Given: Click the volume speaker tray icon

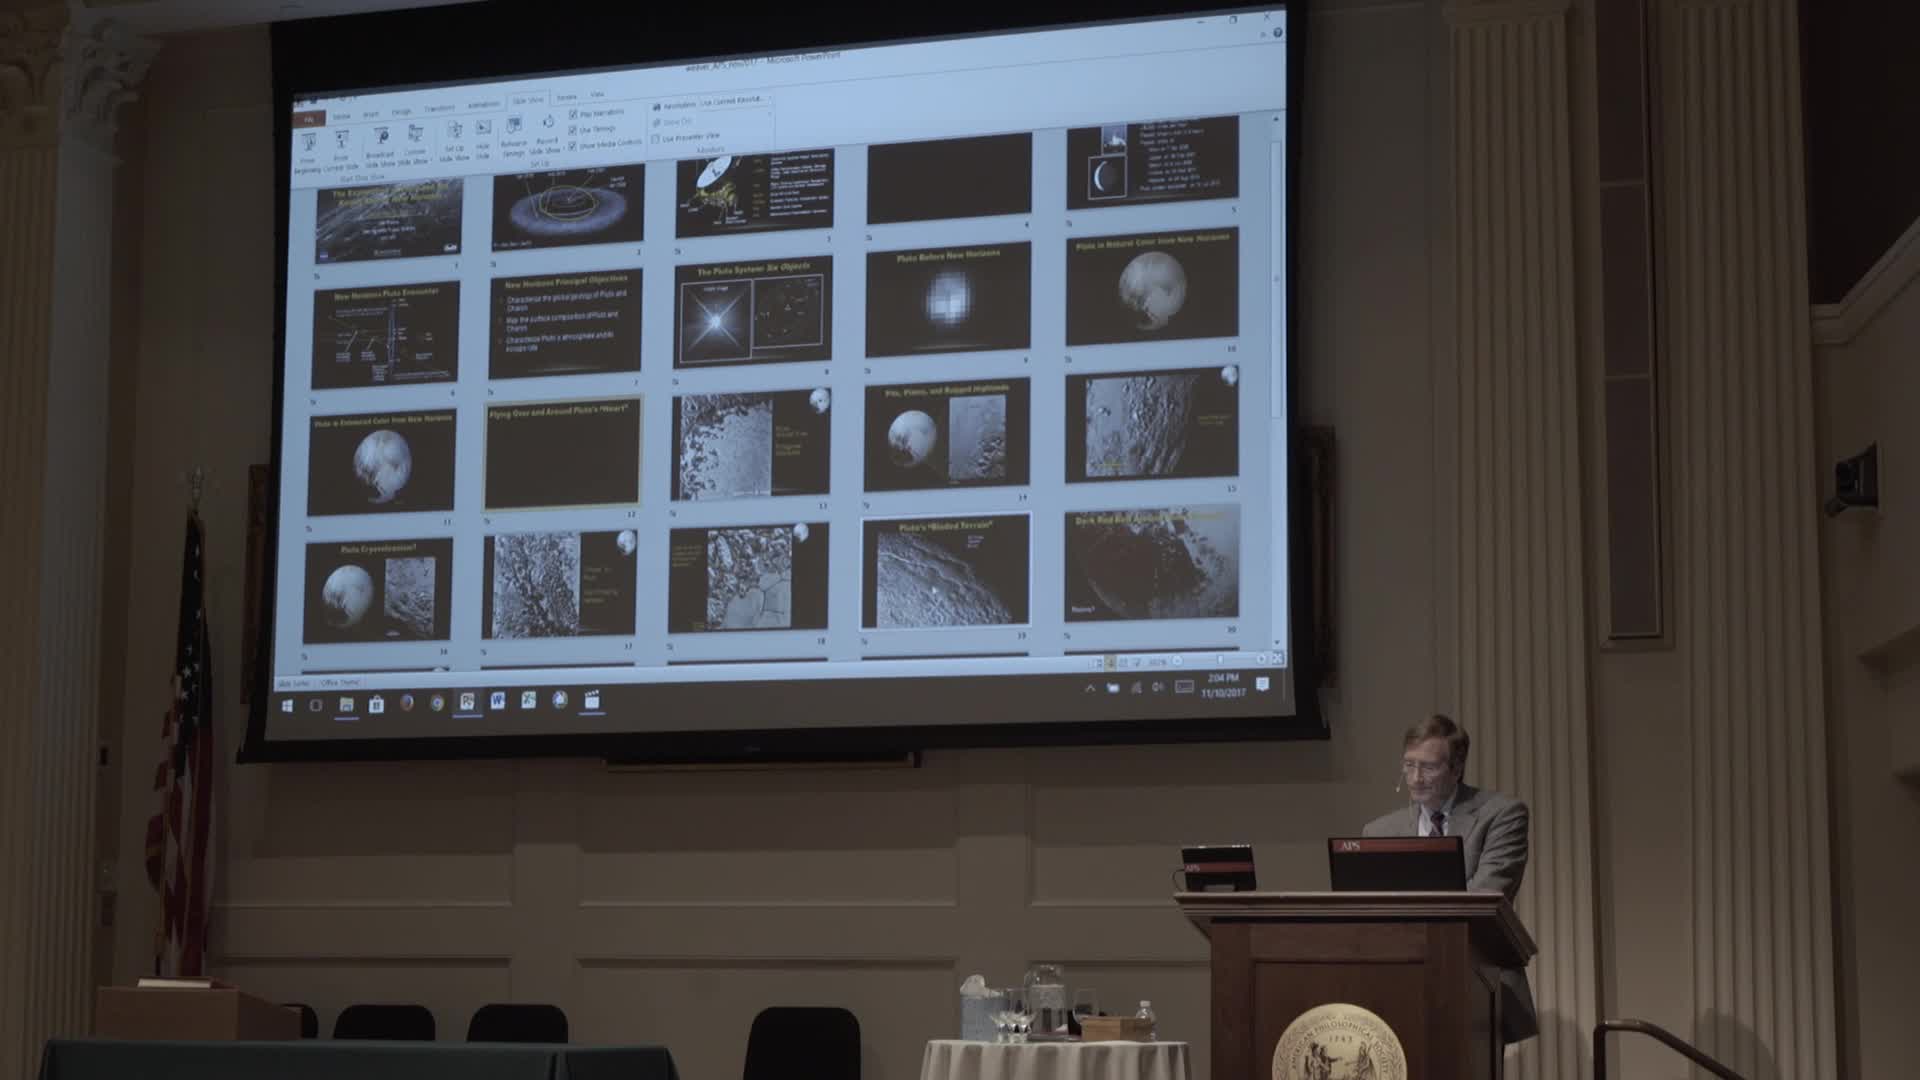Looking at the screenshot, I should pos(1157,687).
